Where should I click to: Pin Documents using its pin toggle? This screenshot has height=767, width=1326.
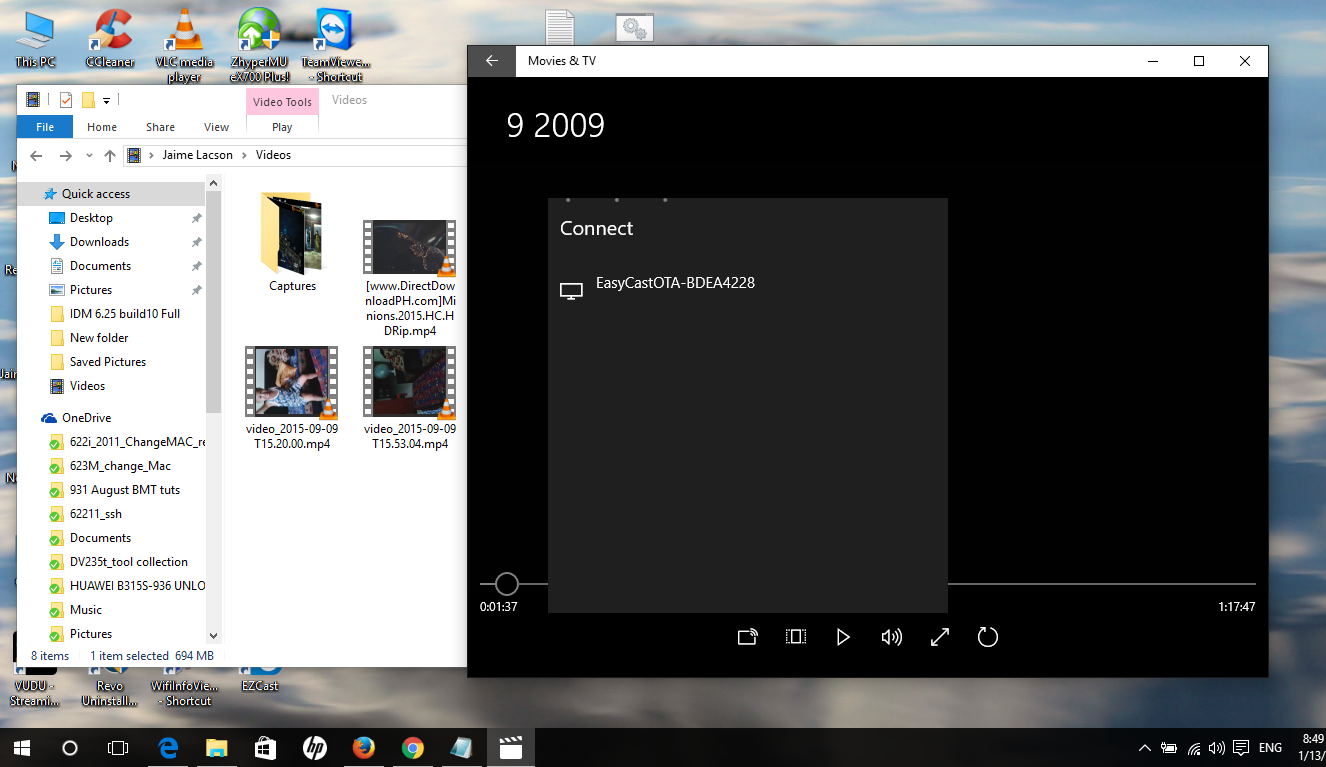click(196, 265)
